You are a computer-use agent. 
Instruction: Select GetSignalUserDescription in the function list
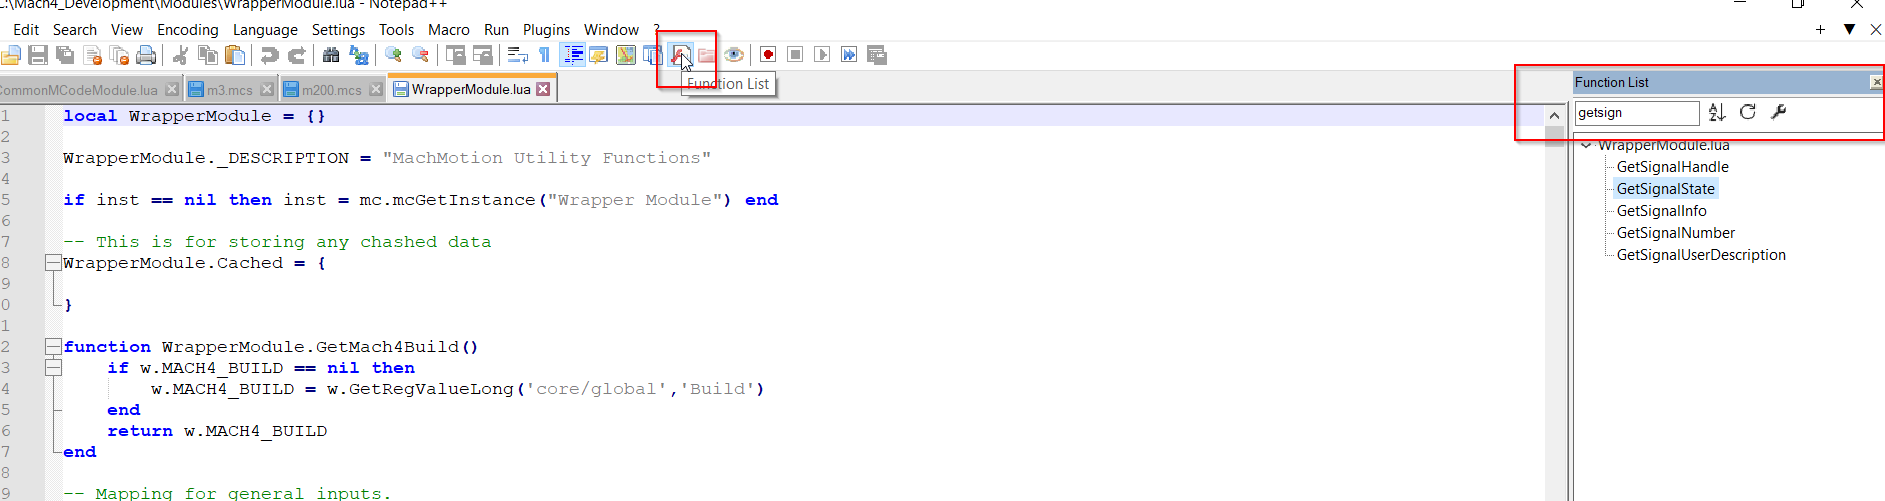(x=1700, y=255)
